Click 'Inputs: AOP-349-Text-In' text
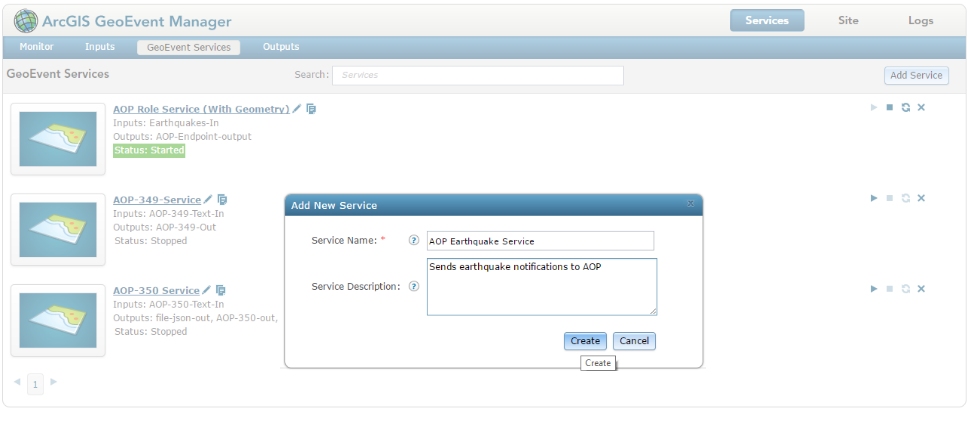The height and width of the screenshot is (424, 968). tap(169, 214)
